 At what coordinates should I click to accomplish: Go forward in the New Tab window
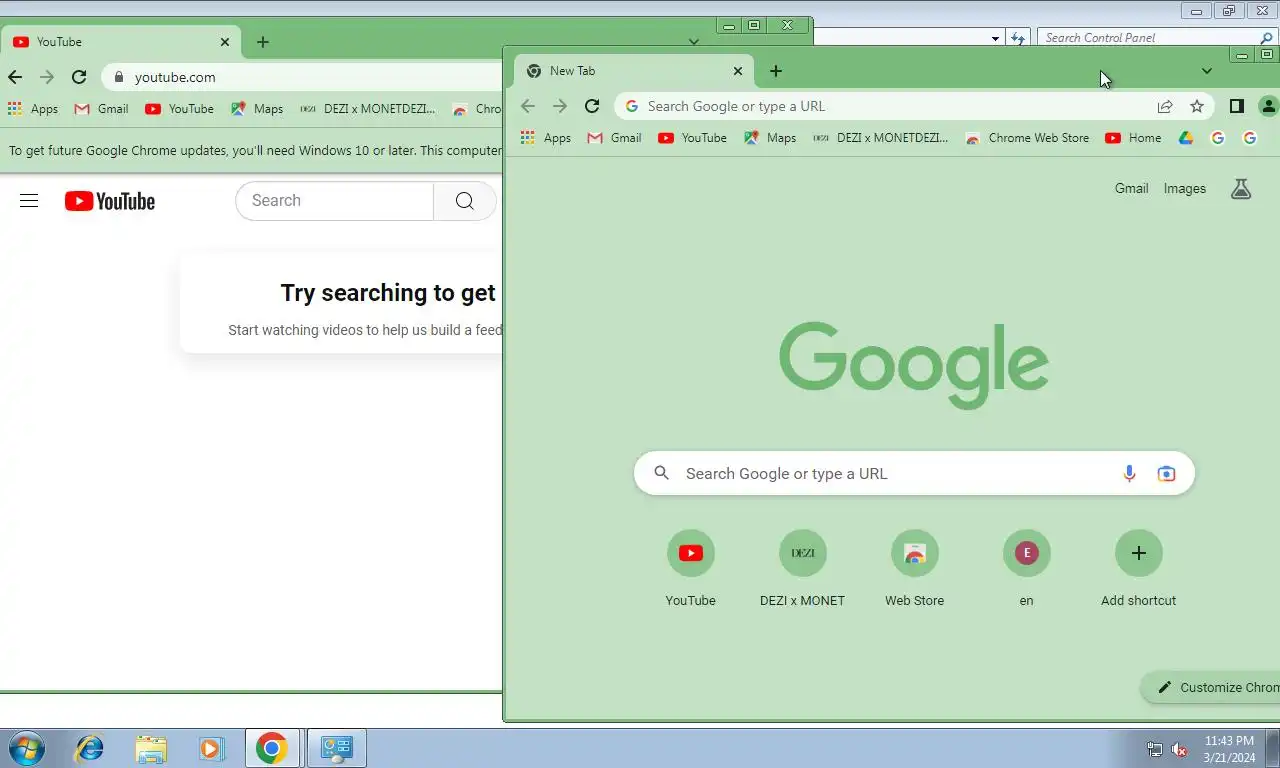pos(560,106)
